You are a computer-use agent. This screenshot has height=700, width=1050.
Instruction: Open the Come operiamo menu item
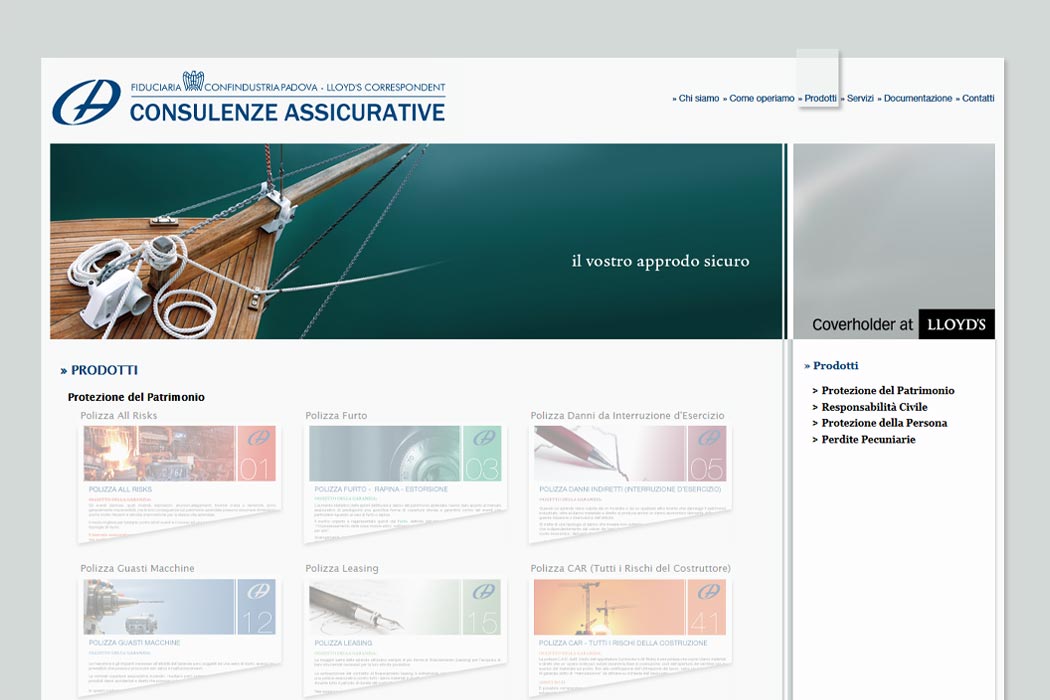point(761,98)
